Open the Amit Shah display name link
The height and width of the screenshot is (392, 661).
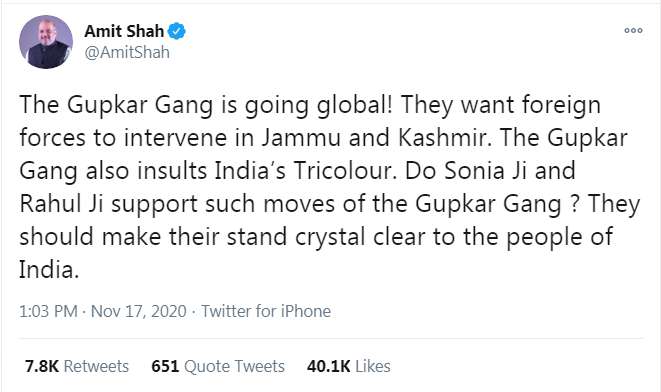pyautogui.click(x=124, y=31)
